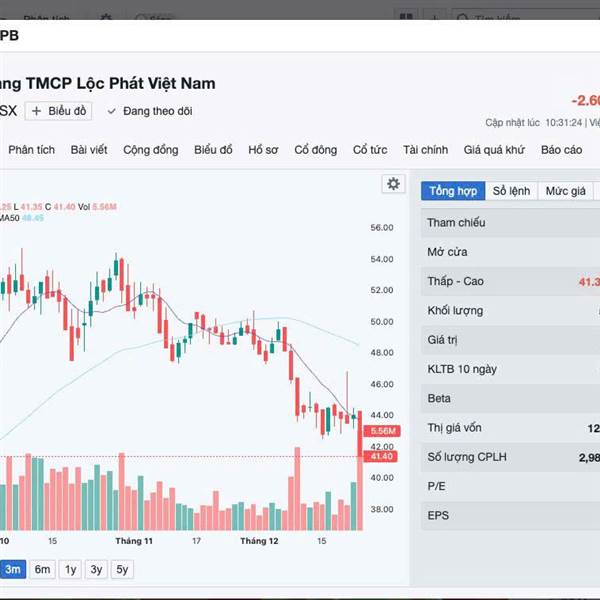Go to the Cộng đồng tab
600x600 pixels.
point(151,150)
